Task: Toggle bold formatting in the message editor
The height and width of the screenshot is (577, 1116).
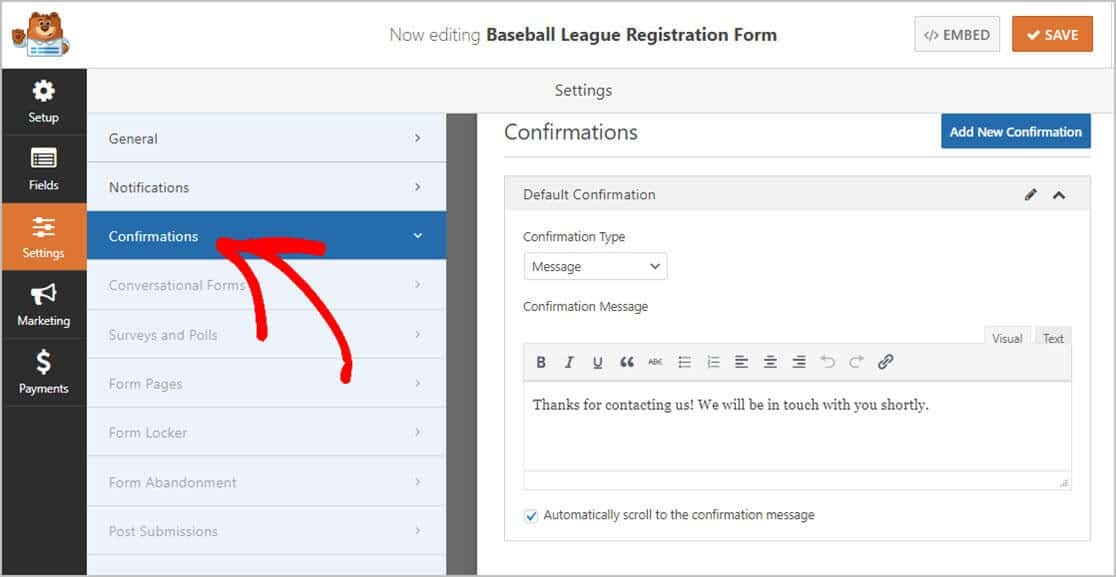Action: point(541,362)
